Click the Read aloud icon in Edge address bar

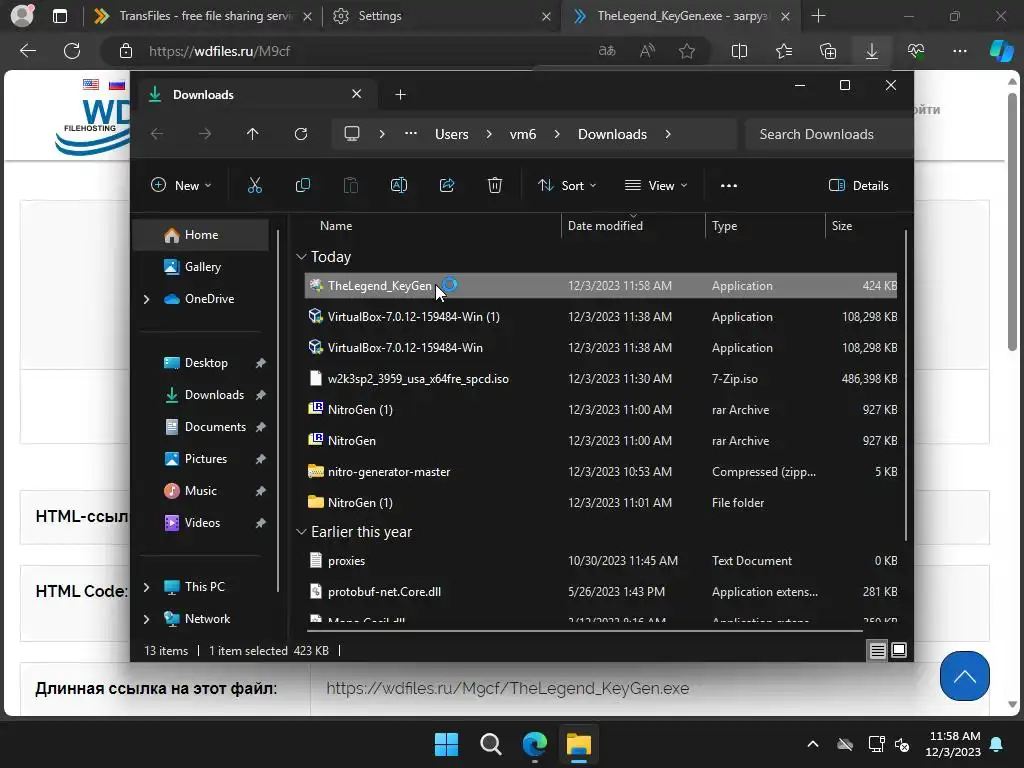(x=647, y=51)
